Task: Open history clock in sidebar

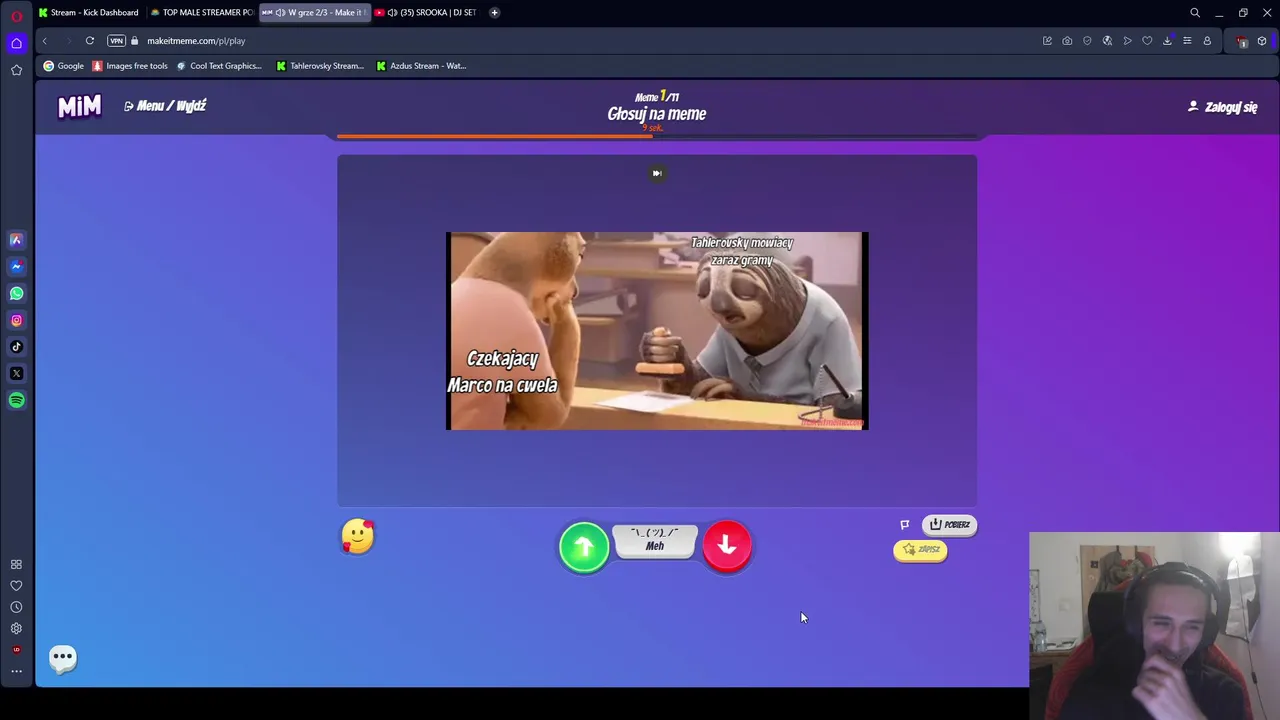Action: pos(16,607)
